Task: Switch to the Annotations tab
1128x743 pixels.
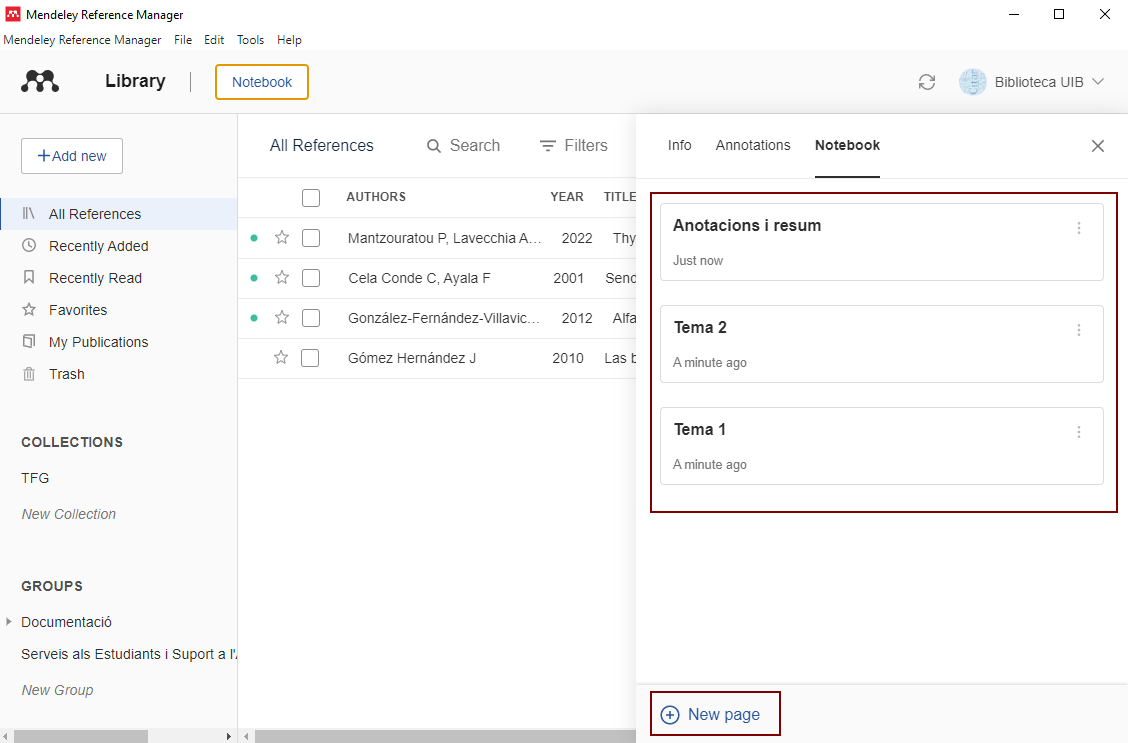Action: [x=752, y=145]
